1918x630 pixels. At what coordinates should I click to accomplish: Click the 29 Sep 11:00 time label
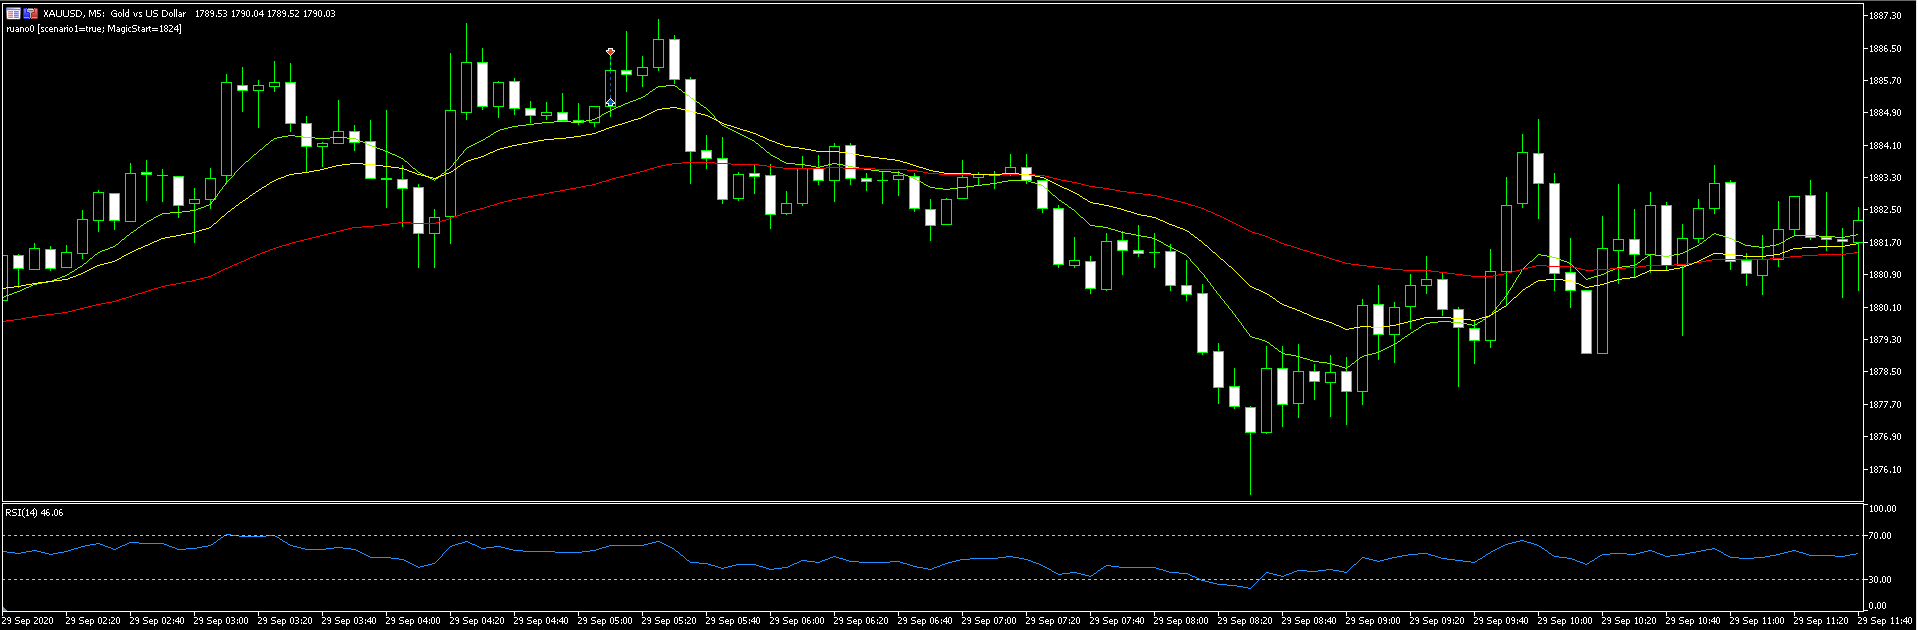(x=1757, y=621)
